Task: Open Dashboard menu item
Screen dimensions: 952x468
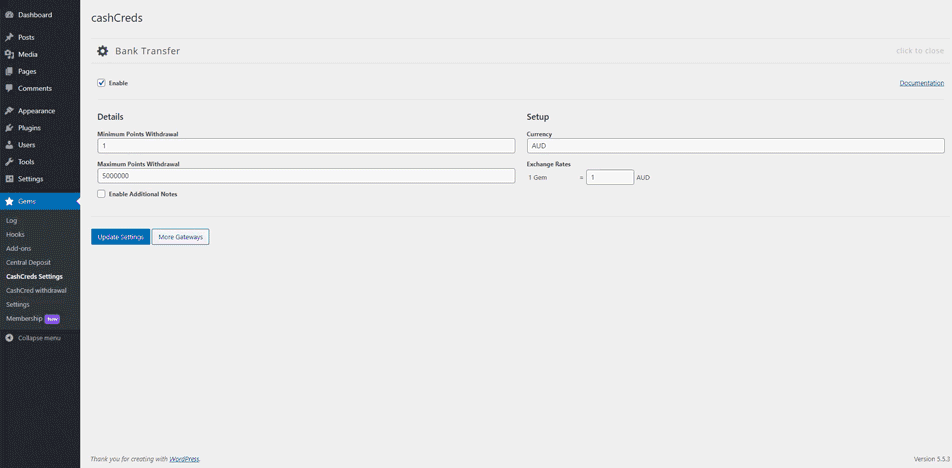Action: coord(40,15)
